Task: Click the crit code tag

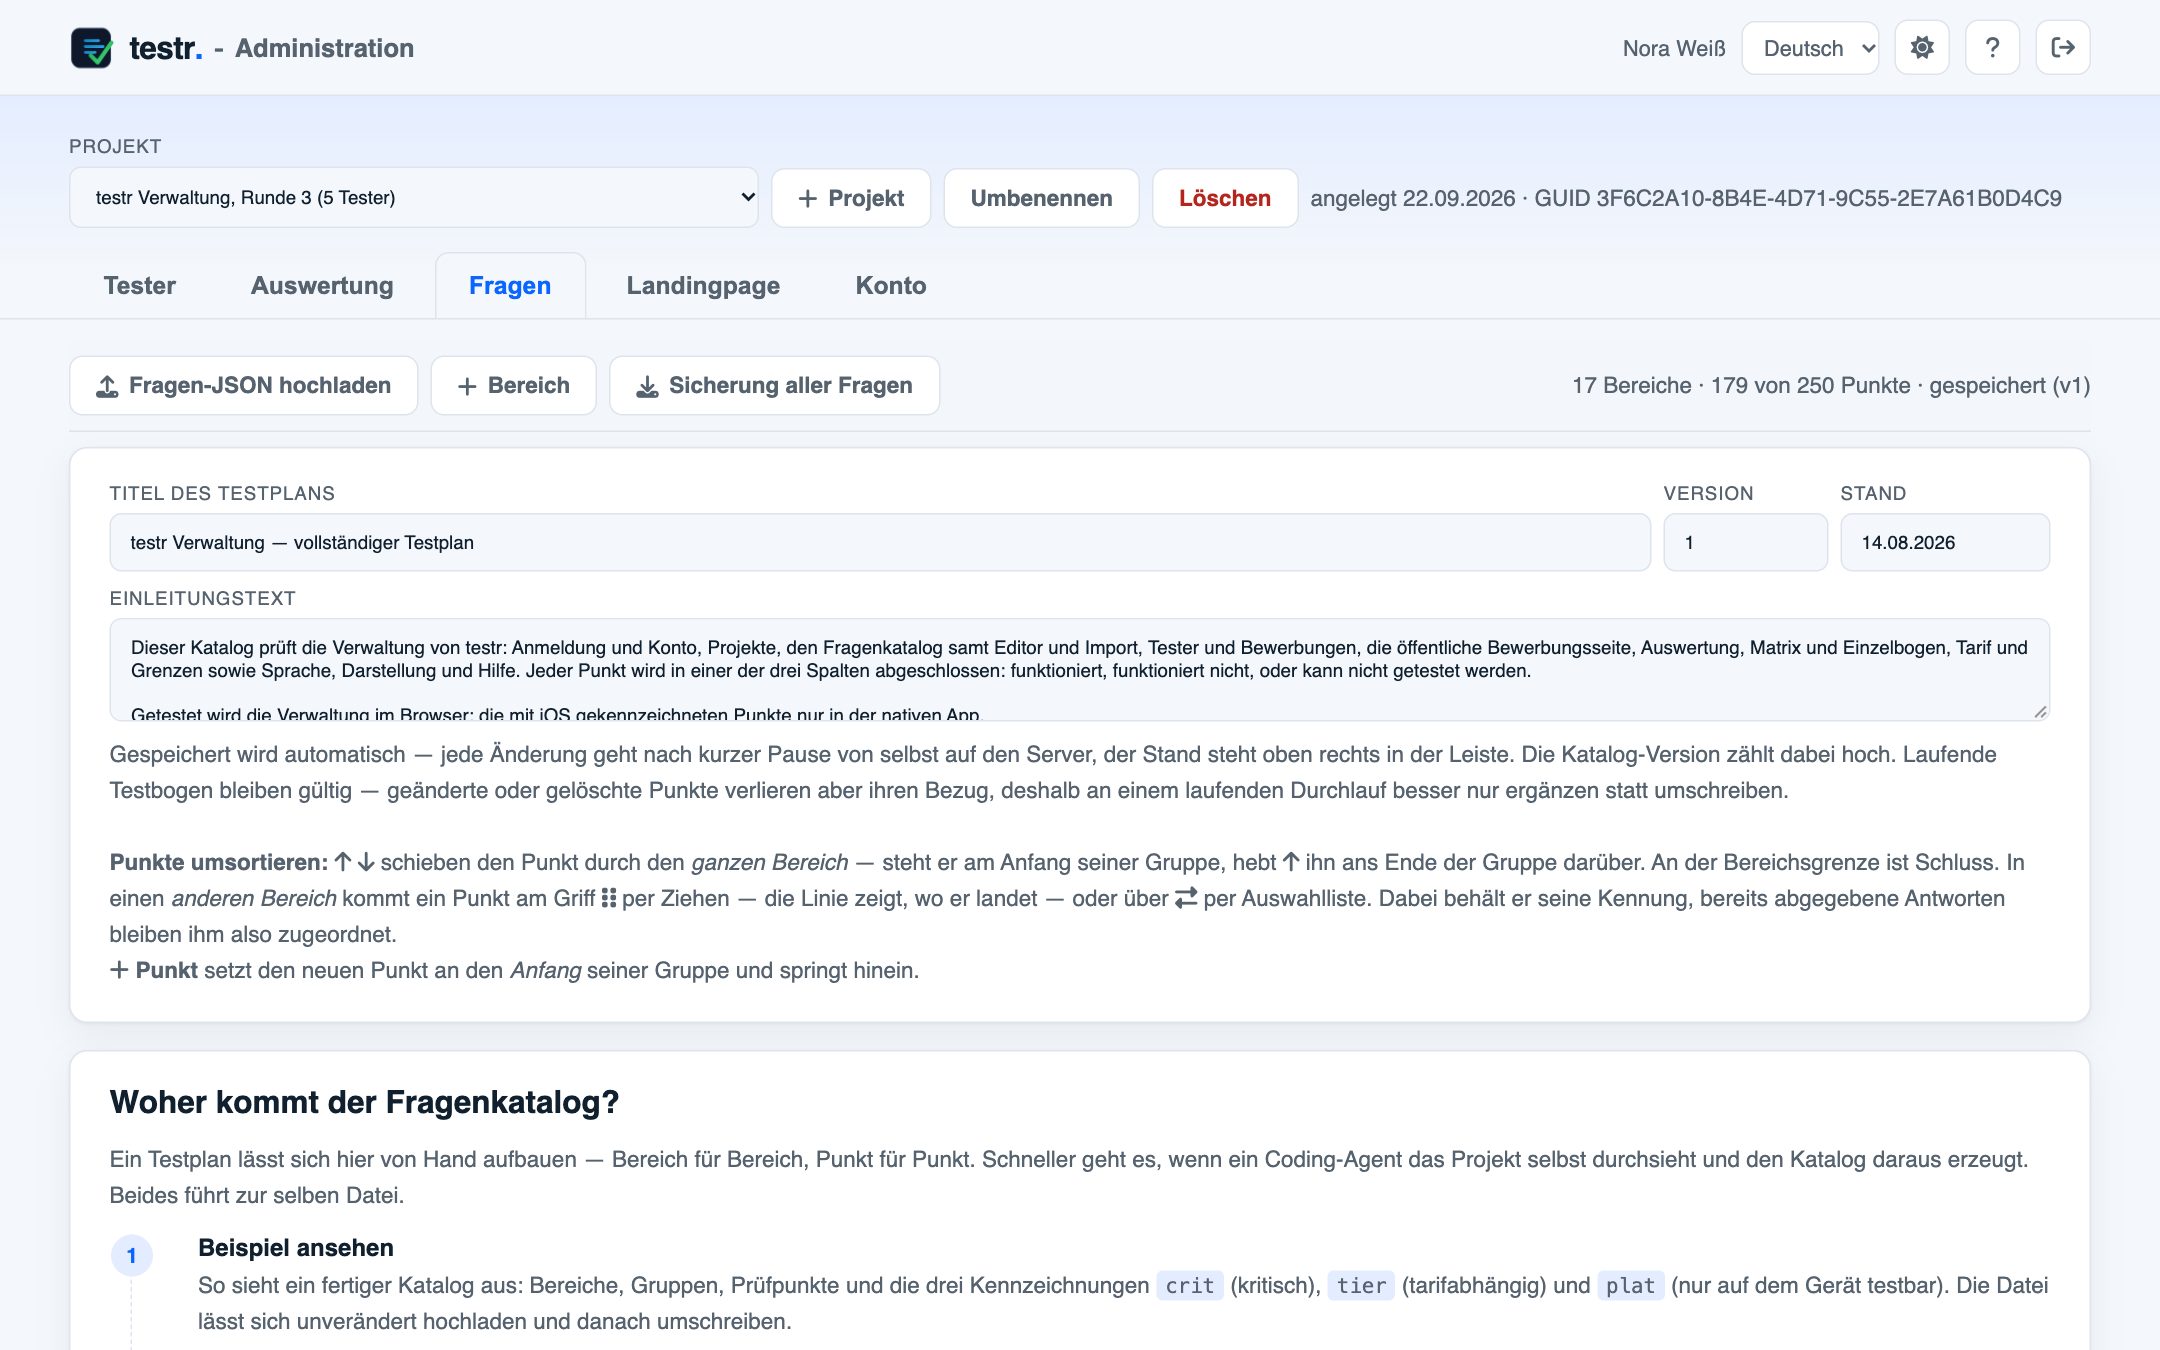Action: click(x=1190, y=1286)
